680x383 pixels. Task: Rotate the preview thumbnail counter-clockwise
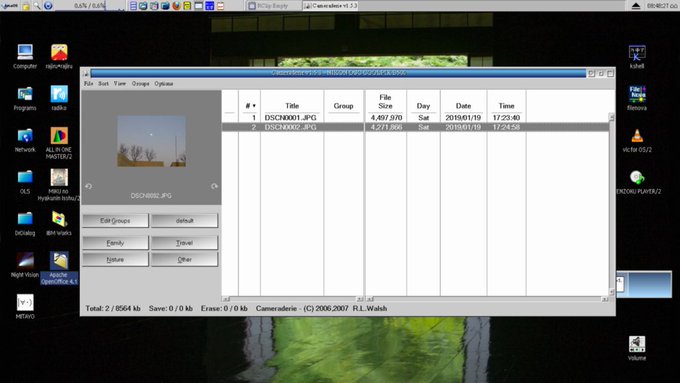click(x=88, y=186)
